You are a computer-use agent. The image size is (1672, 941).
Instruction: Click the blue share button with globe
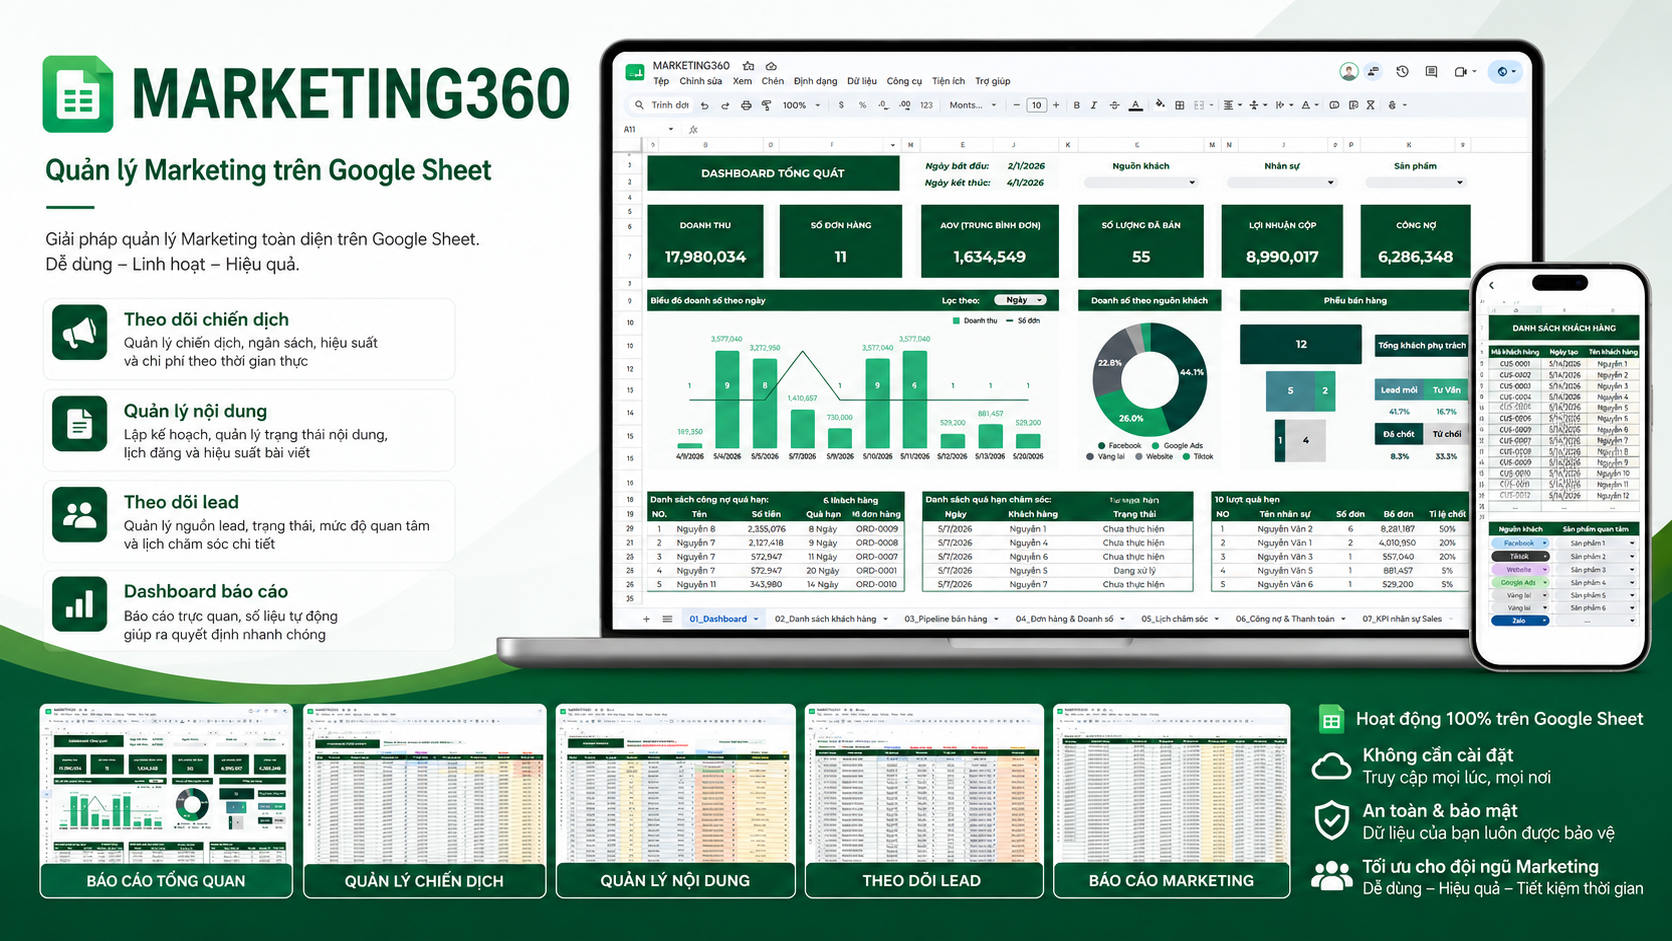pyautogui.click(x=1506, y=72)
